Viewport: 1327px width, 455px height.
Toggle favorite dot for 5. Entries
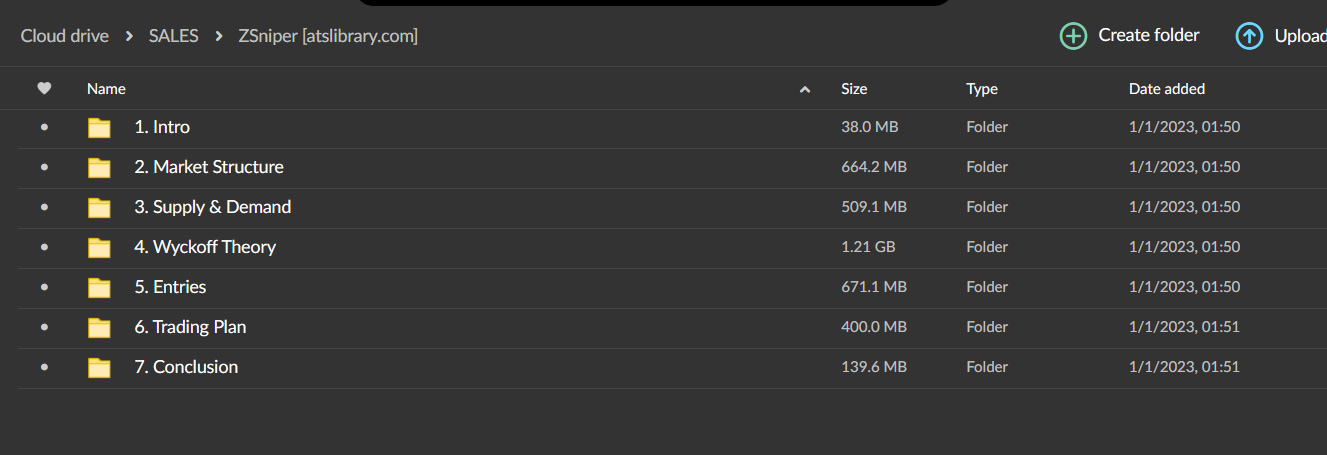[44, 287]
